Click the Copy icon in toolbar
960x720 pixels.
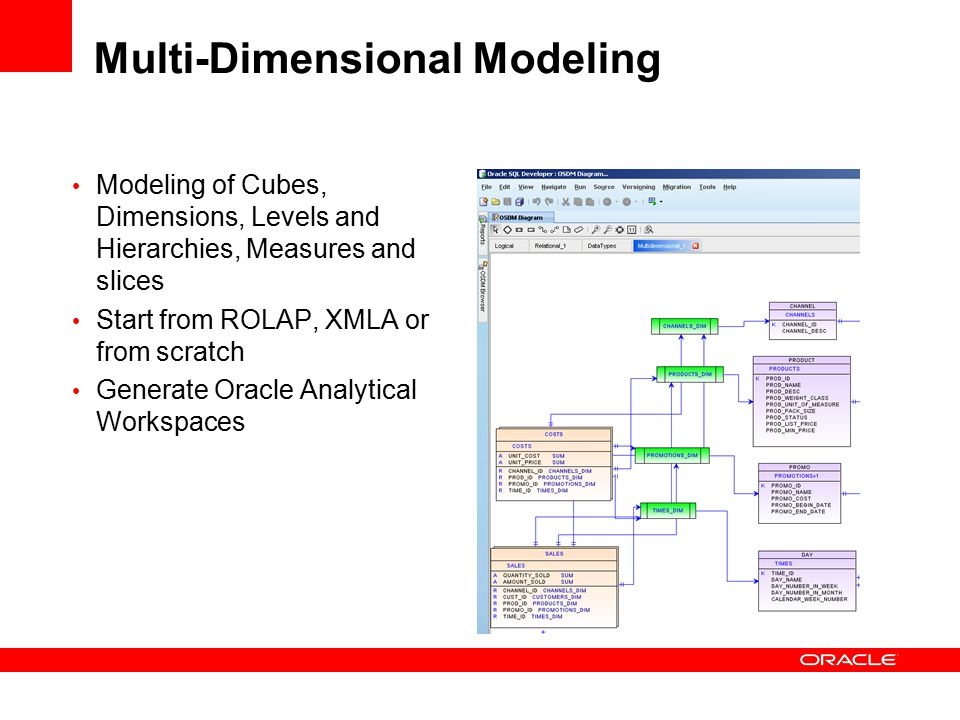[x=578, y=201]
